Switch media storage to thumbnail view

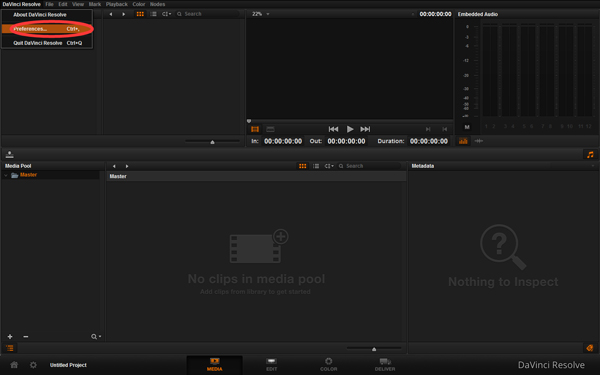(x=140, y=14)
